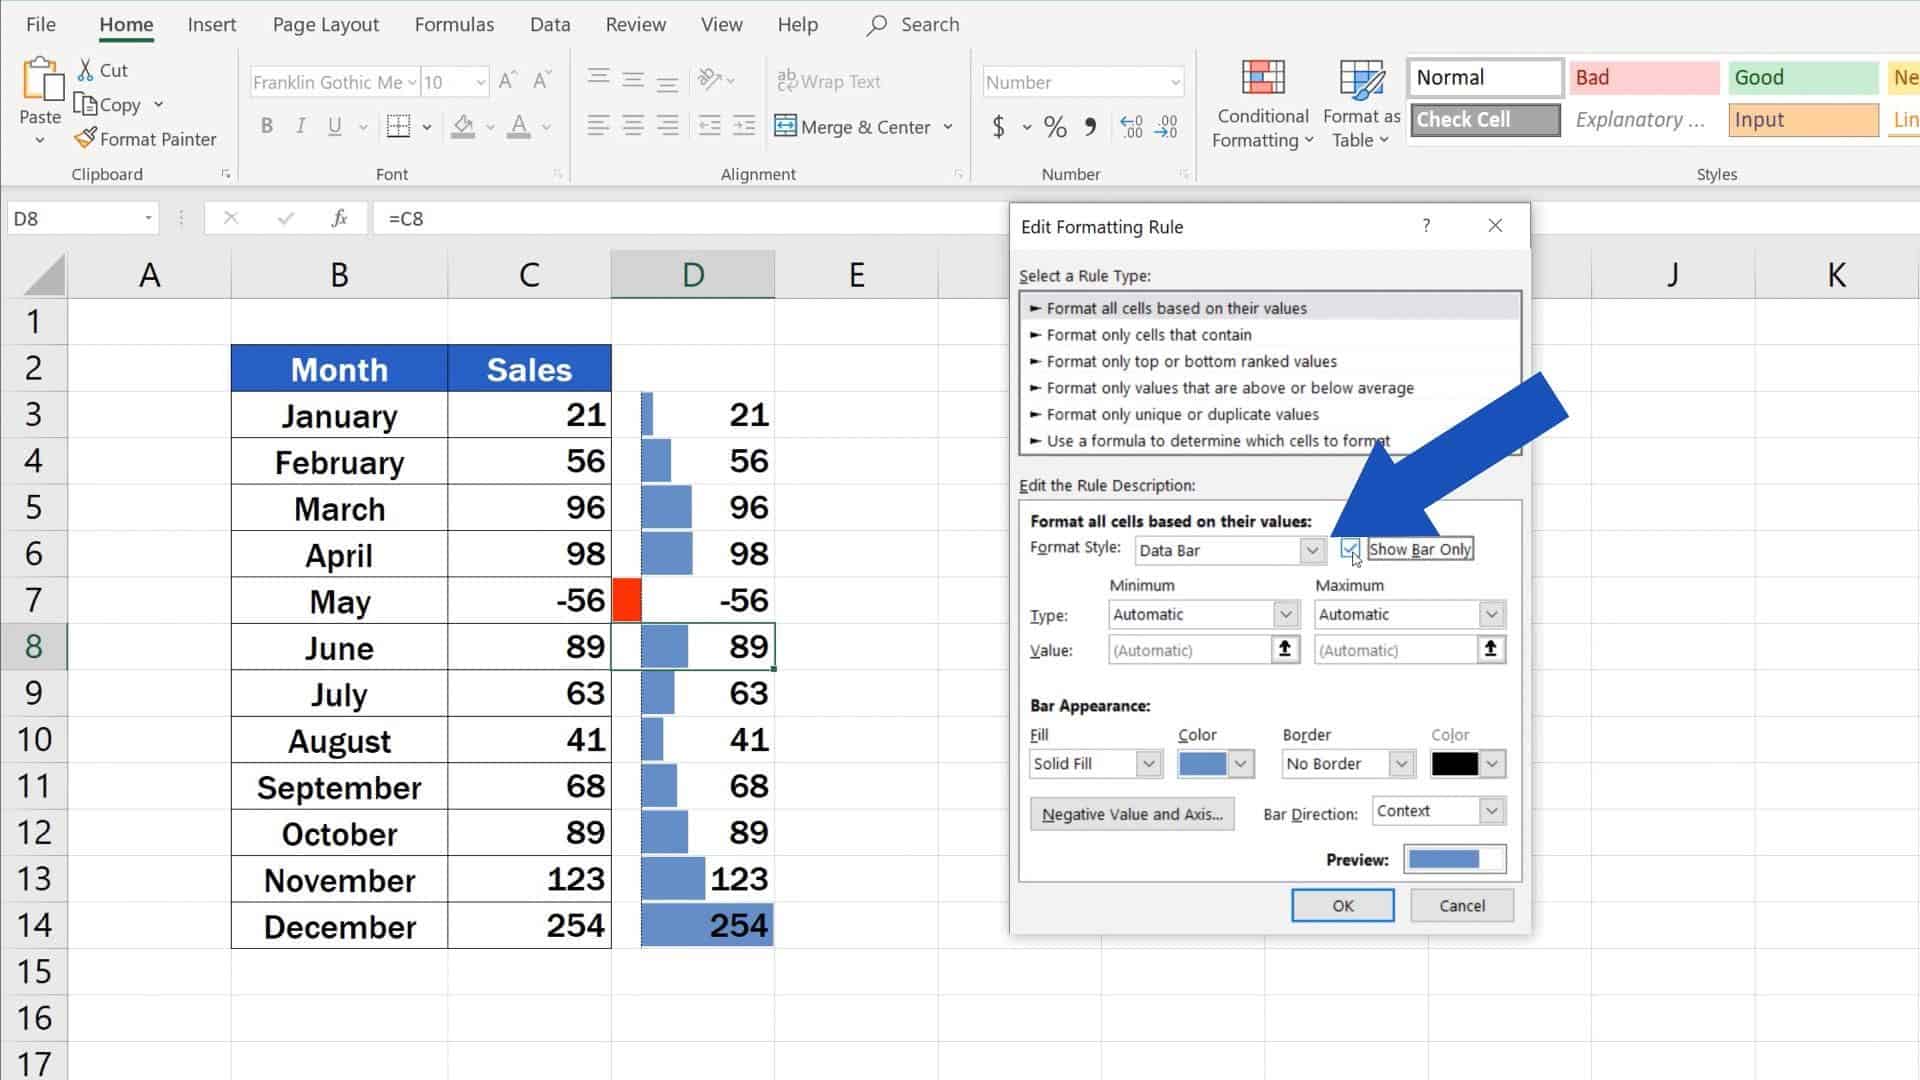The width and height of the screenshot is (1920, 1080).
Task: Switch to the Formulas ribbon tab
Action: (454, 24)
